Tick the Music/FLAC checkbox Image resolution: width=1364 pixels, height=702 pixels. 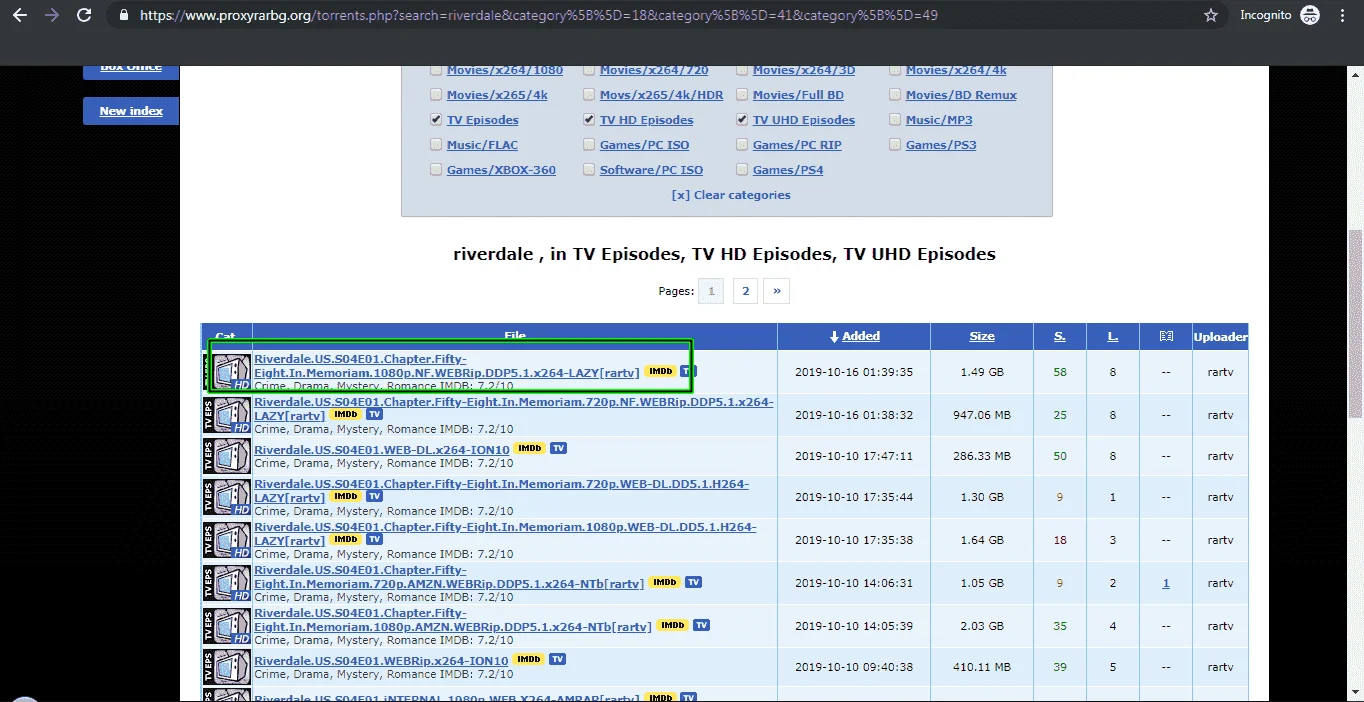point(436,145)
